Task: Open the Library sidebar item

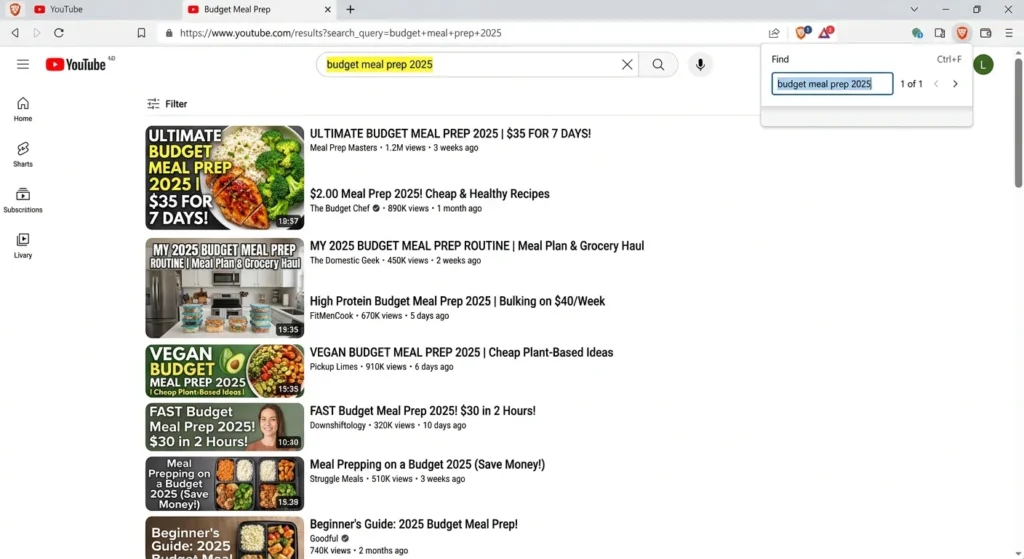Action: click(23, 246)
